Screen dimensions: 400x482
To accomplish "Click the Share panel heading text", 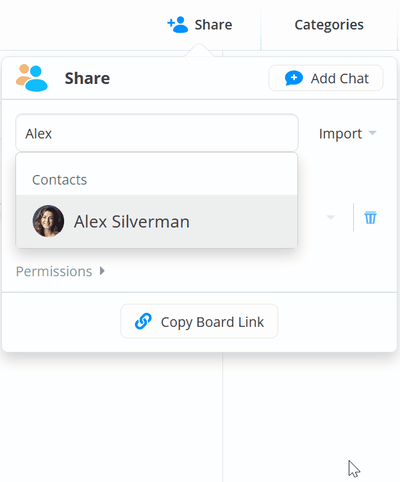I will coord(87,78).
